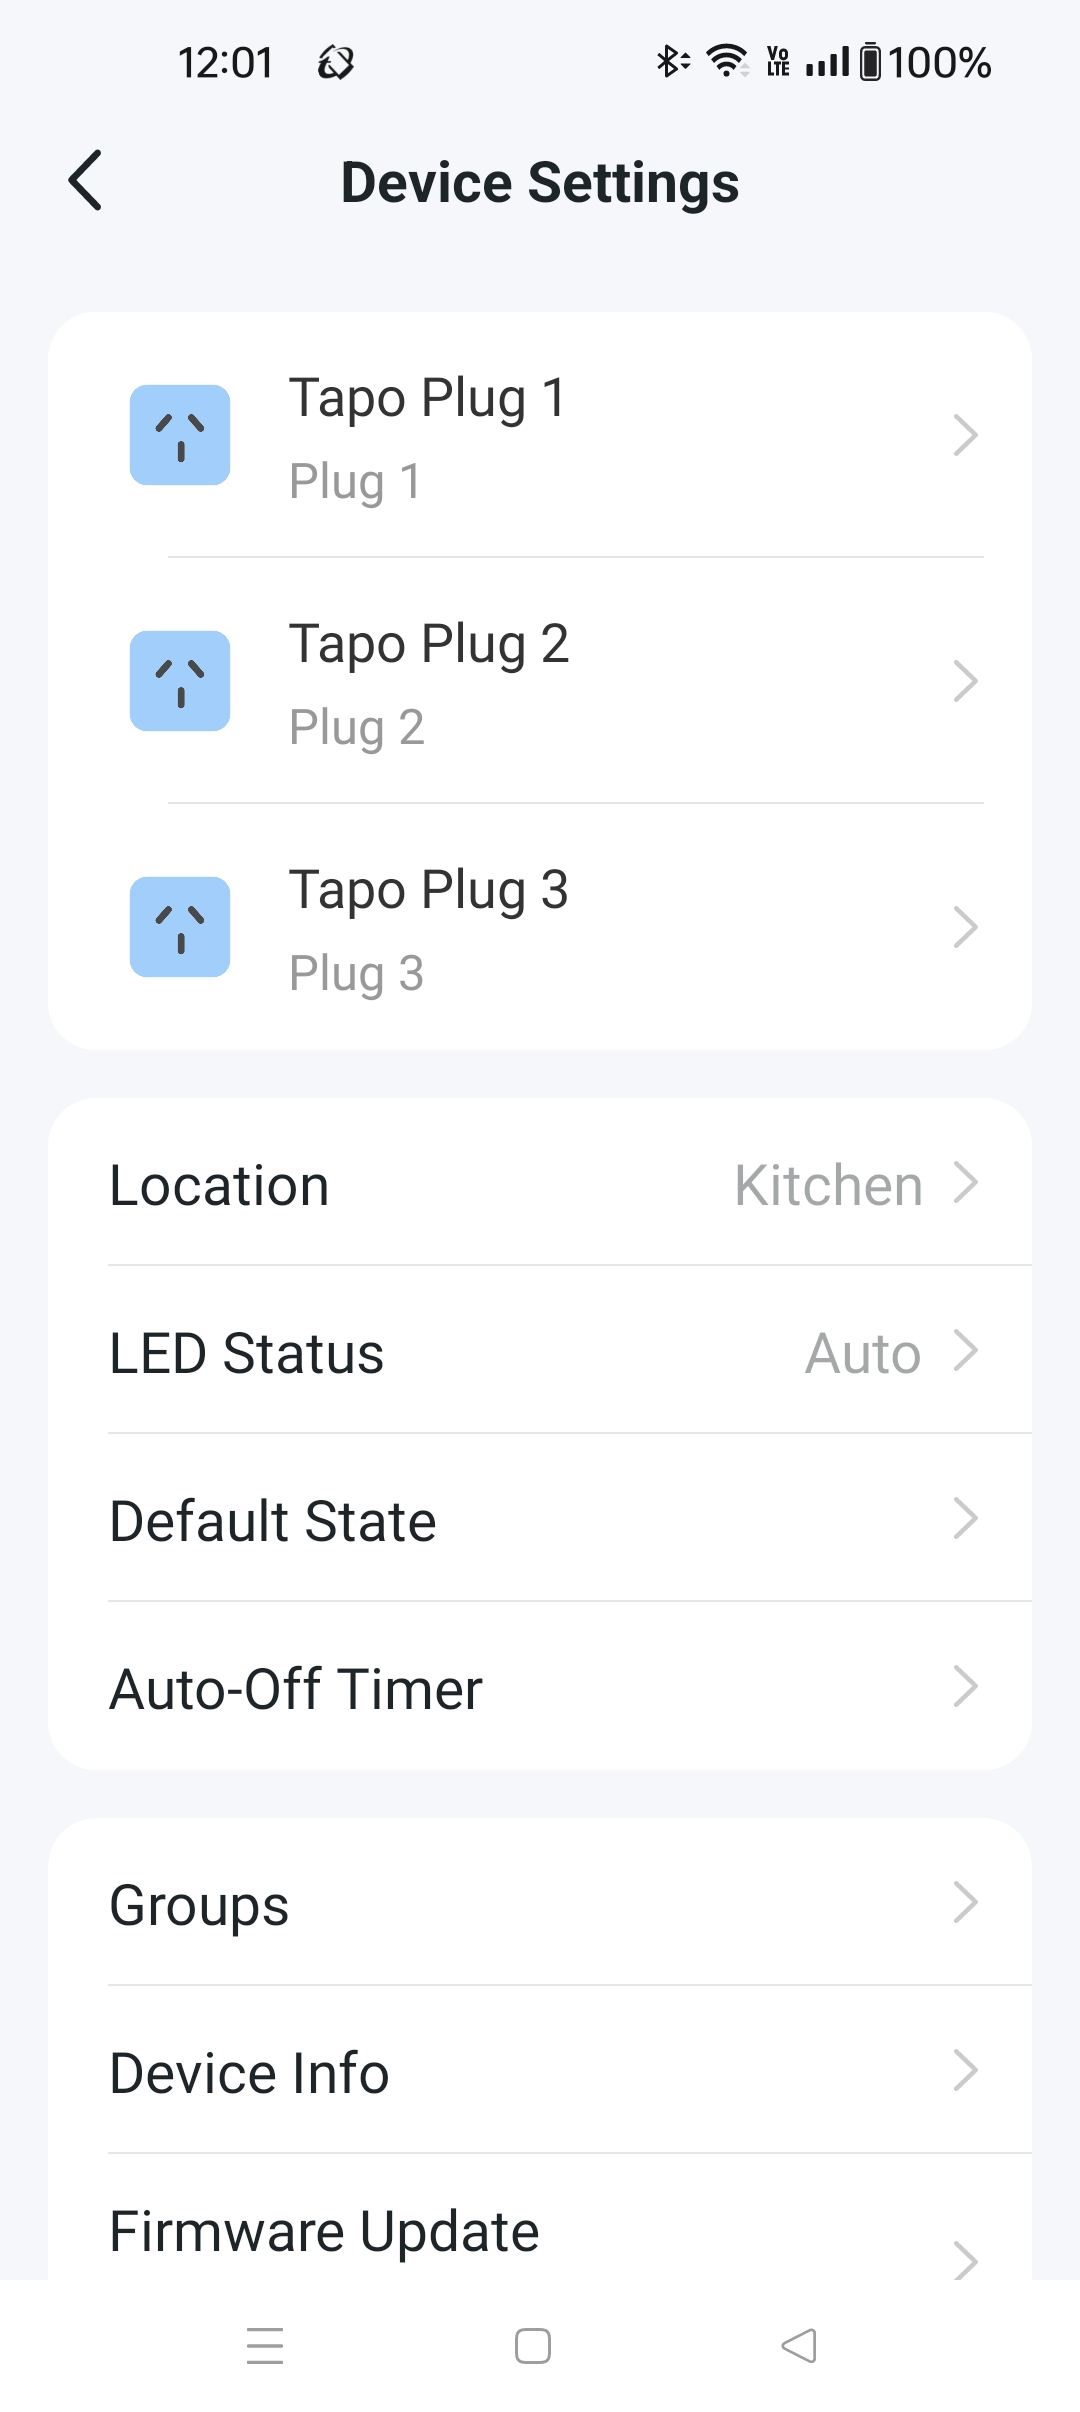
Task: Tap the Tapo Plug 2 socket icon
Action: pyautogui.click(x=180, y=681)
